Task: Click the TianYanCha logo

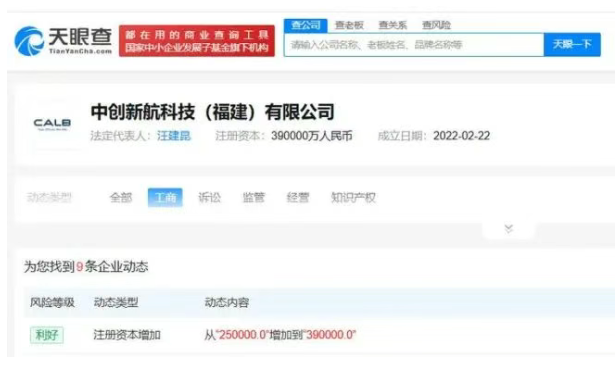Action: (x=63, y=41)
